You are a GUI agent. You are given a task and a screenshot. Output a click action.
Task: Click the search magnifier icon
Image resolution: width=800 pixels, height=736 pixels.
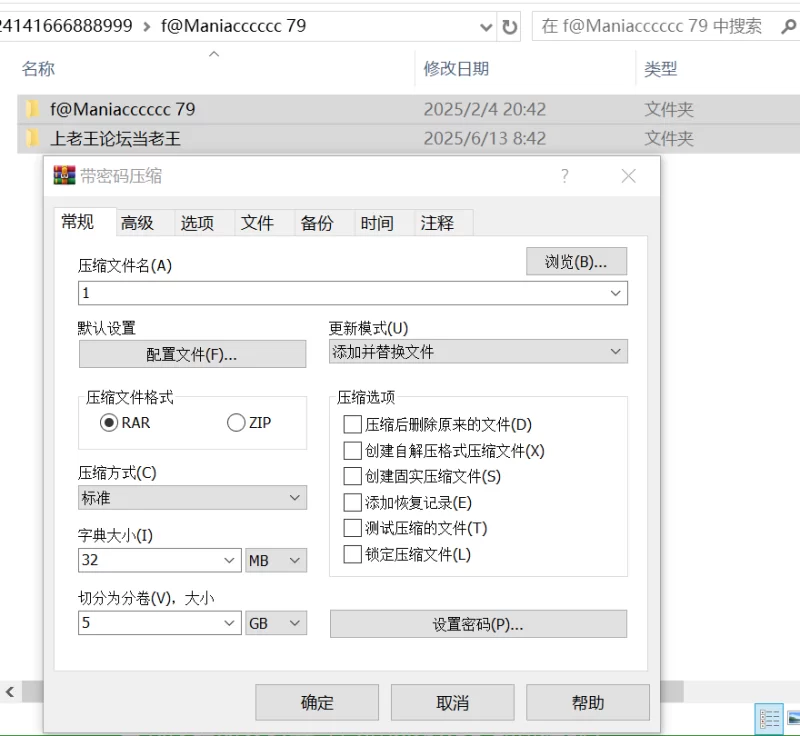[x=788, y=26]
